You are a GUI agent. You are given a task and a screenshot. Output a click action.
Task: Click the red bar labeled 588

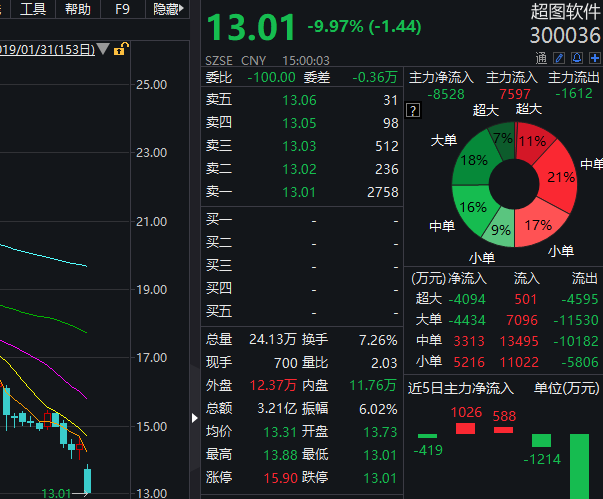click(503, 430)
